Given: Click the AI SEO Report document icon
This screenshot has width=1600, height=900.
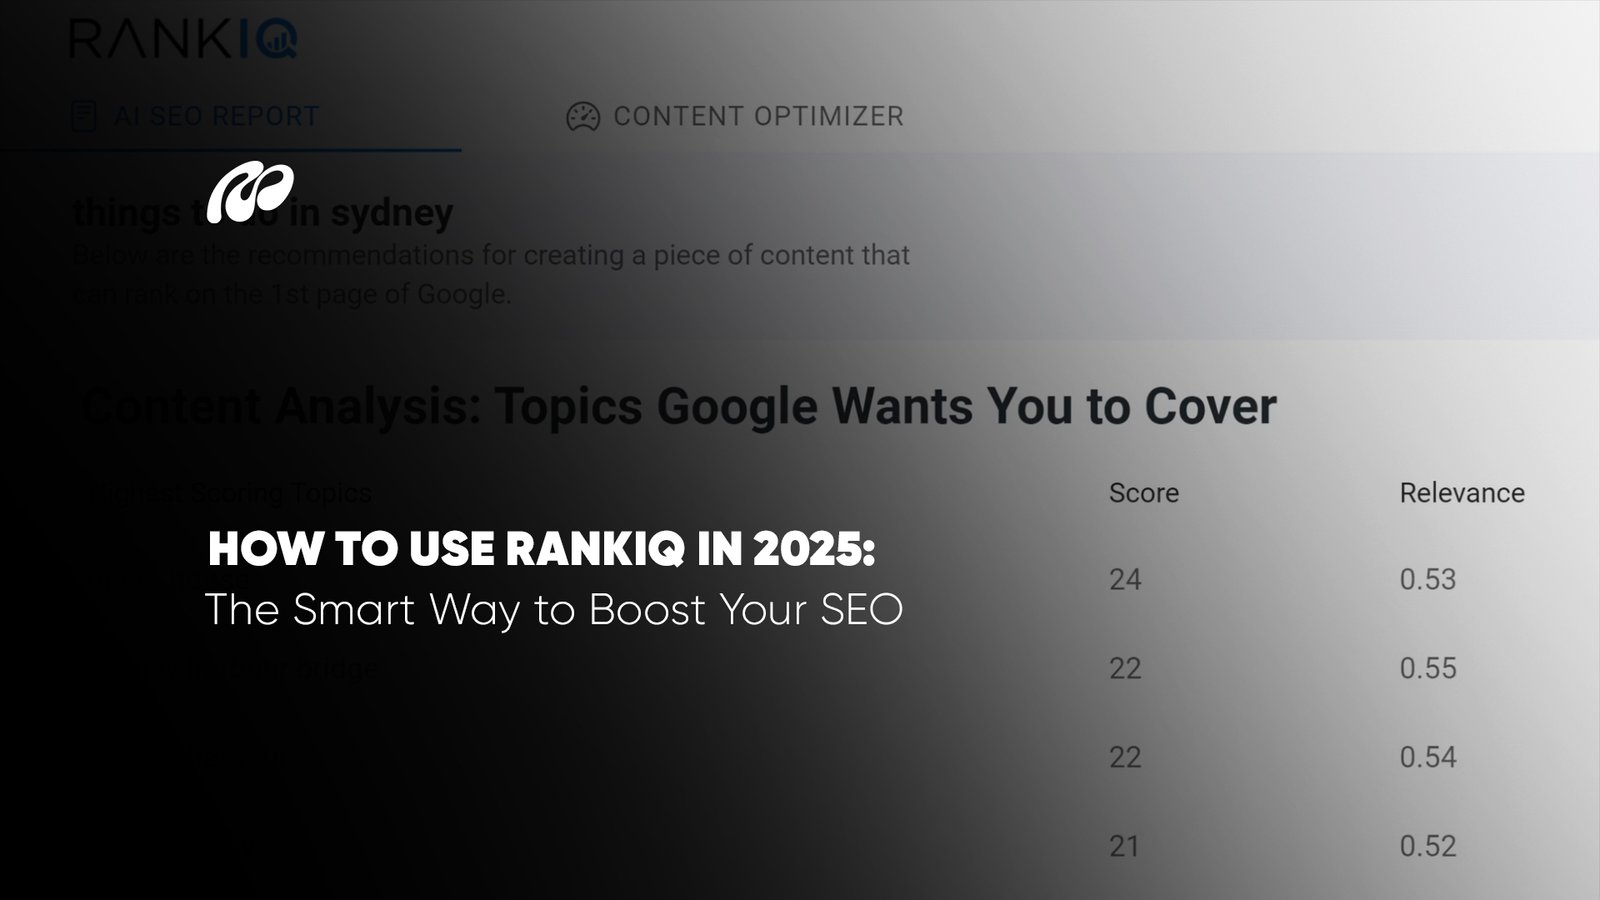Looking at the screenshot, I should [x=84, y=116].
